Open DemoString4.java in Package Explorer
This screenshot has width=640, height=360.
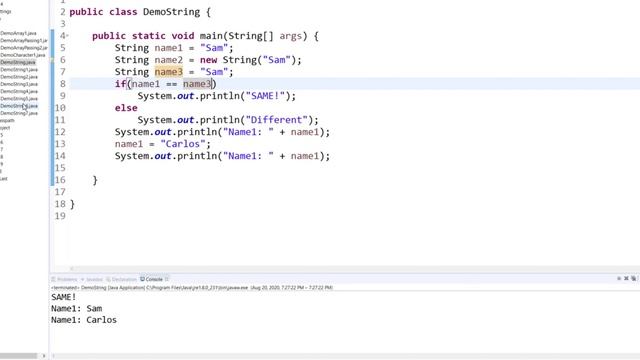coord(19,91)
